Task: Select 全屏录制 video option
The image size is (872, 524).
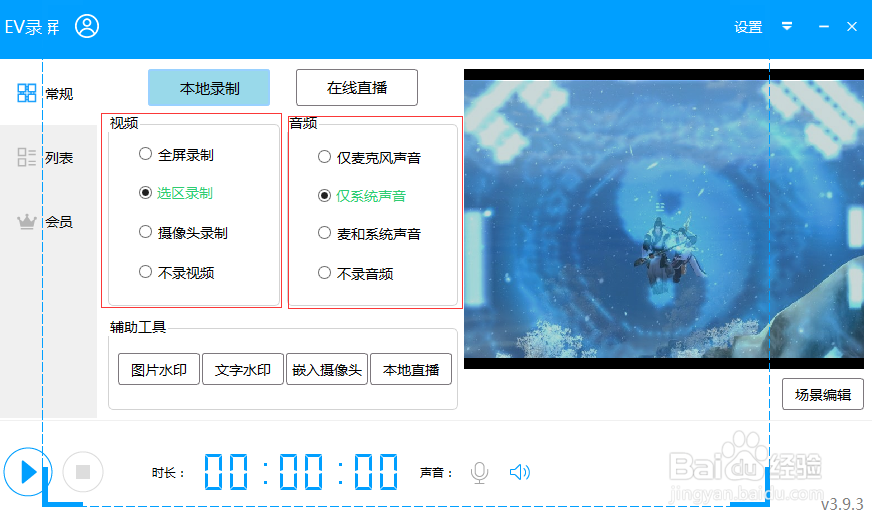Action: click(176, 155)
